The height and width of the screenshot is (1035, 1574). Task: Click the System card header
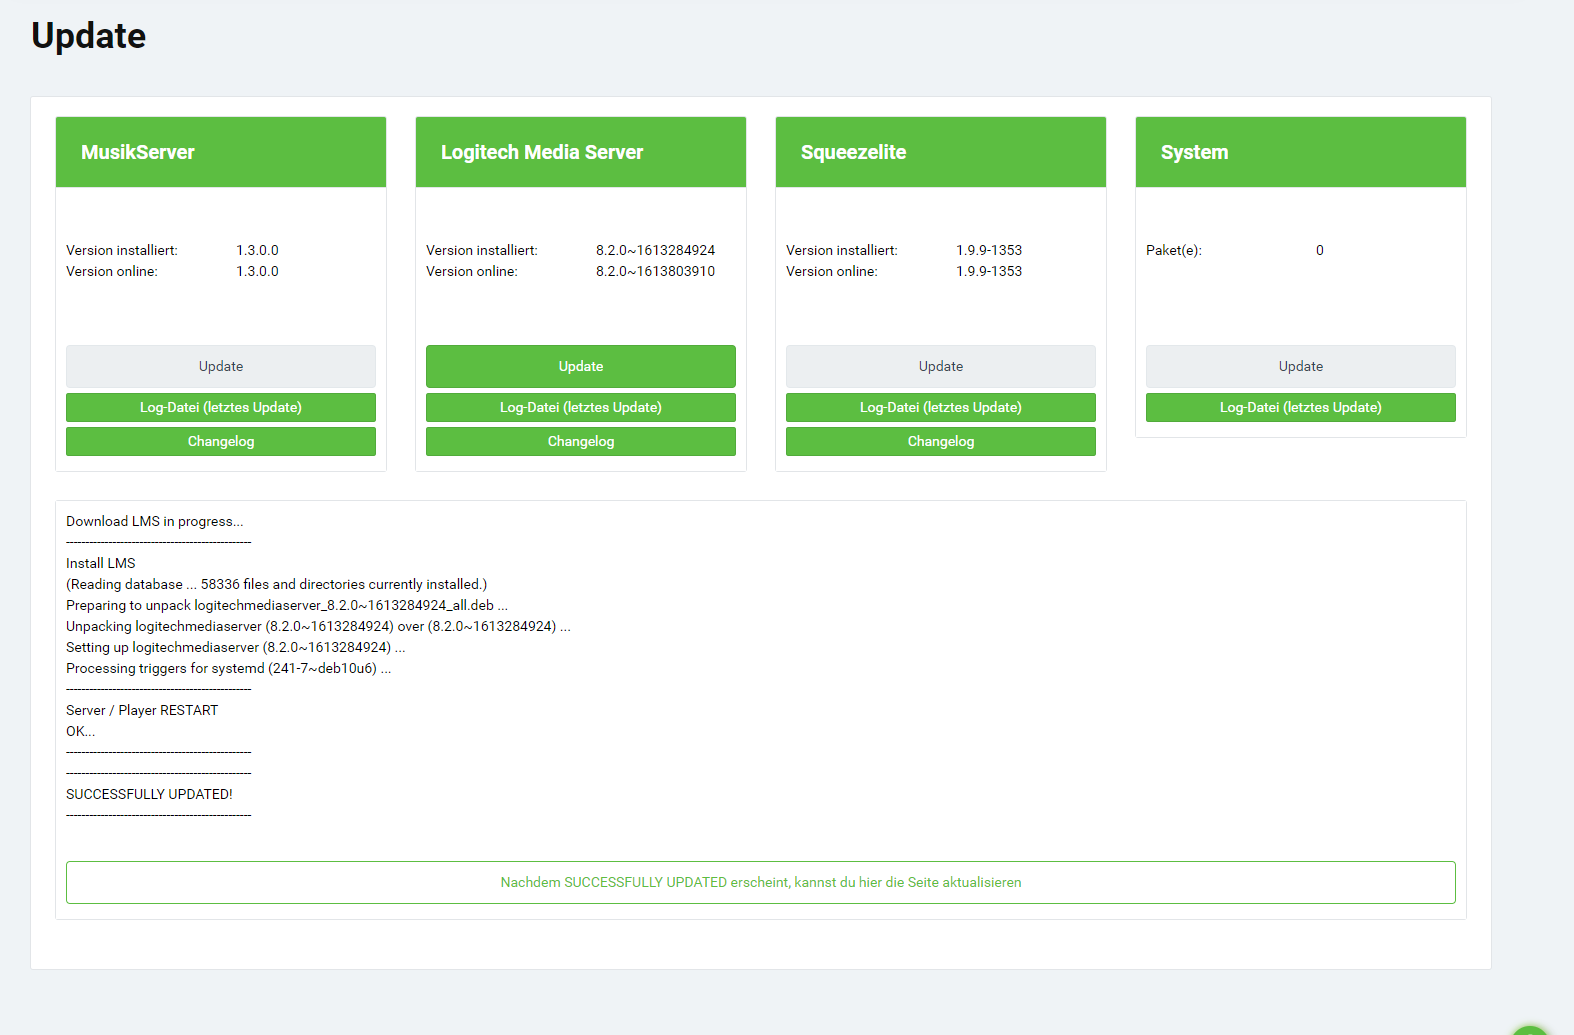coord(1301,152)
